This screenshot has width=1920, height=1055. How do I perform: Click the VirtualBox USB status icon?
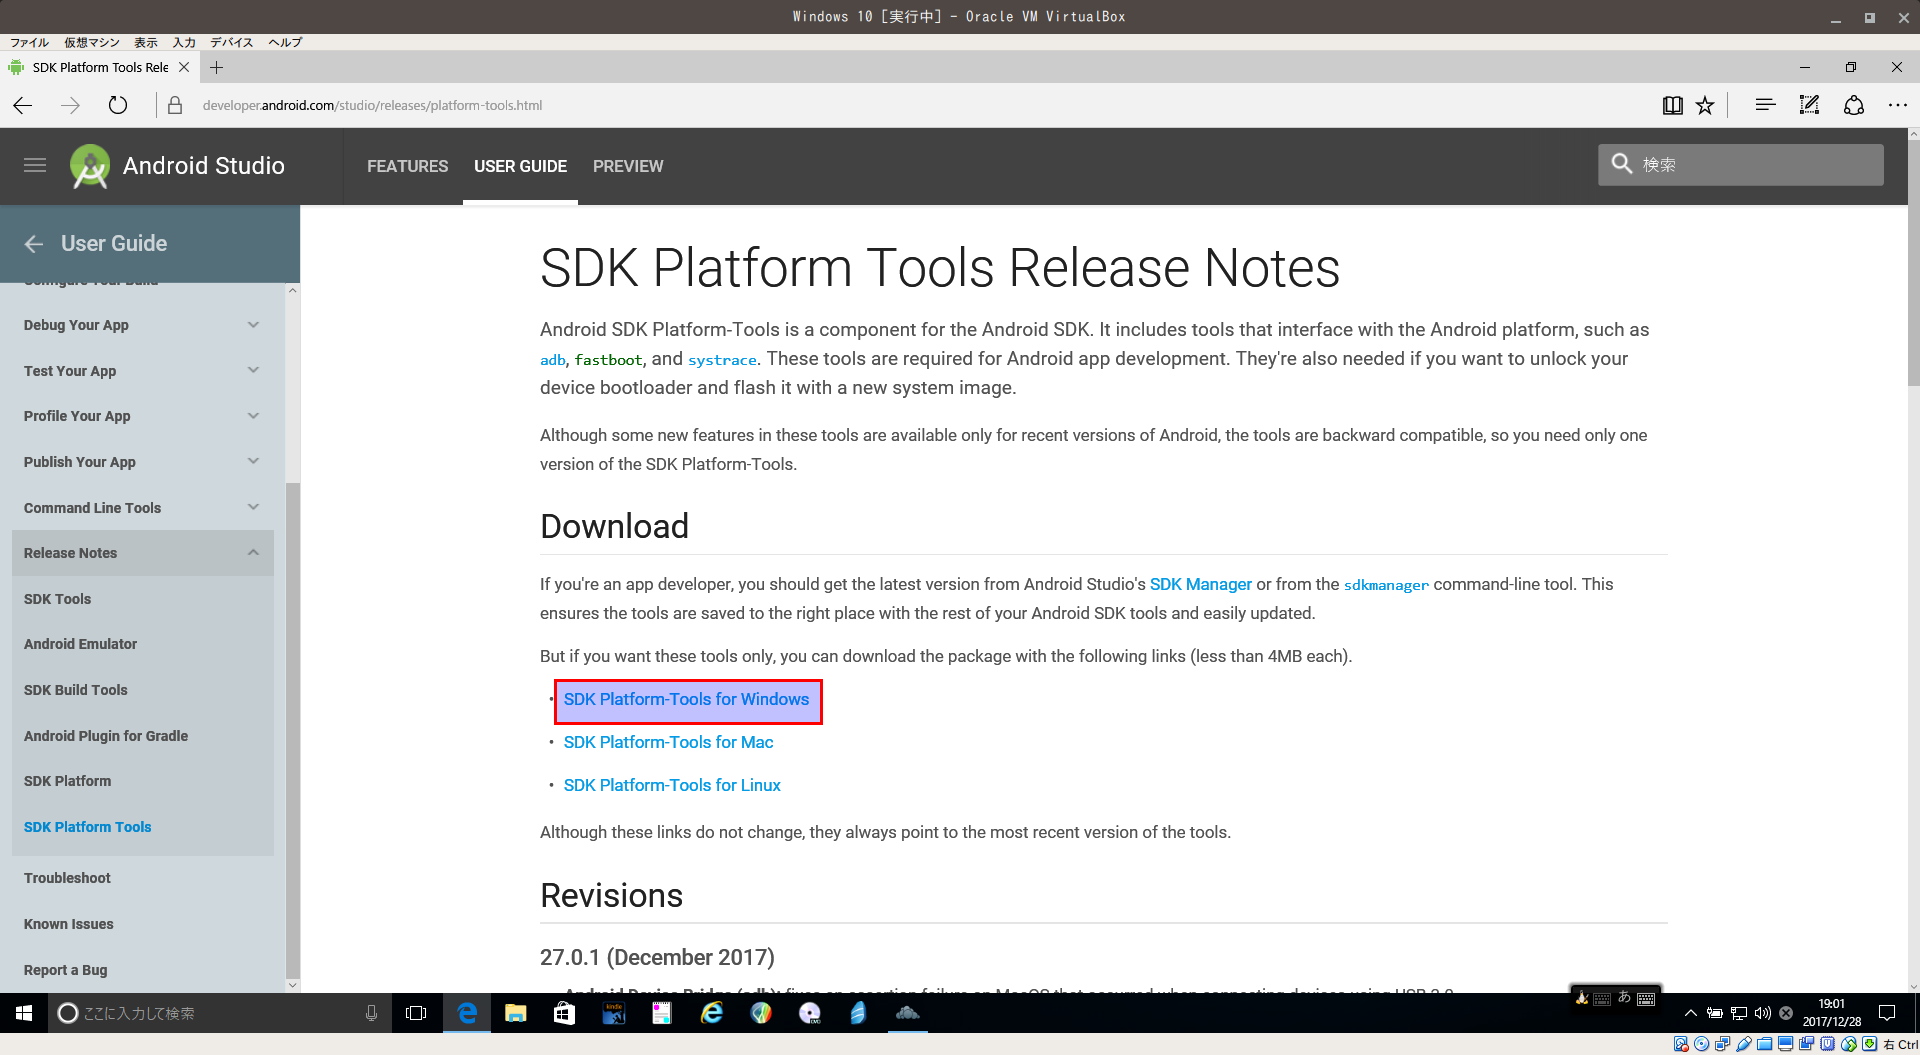point(1743,1044)
